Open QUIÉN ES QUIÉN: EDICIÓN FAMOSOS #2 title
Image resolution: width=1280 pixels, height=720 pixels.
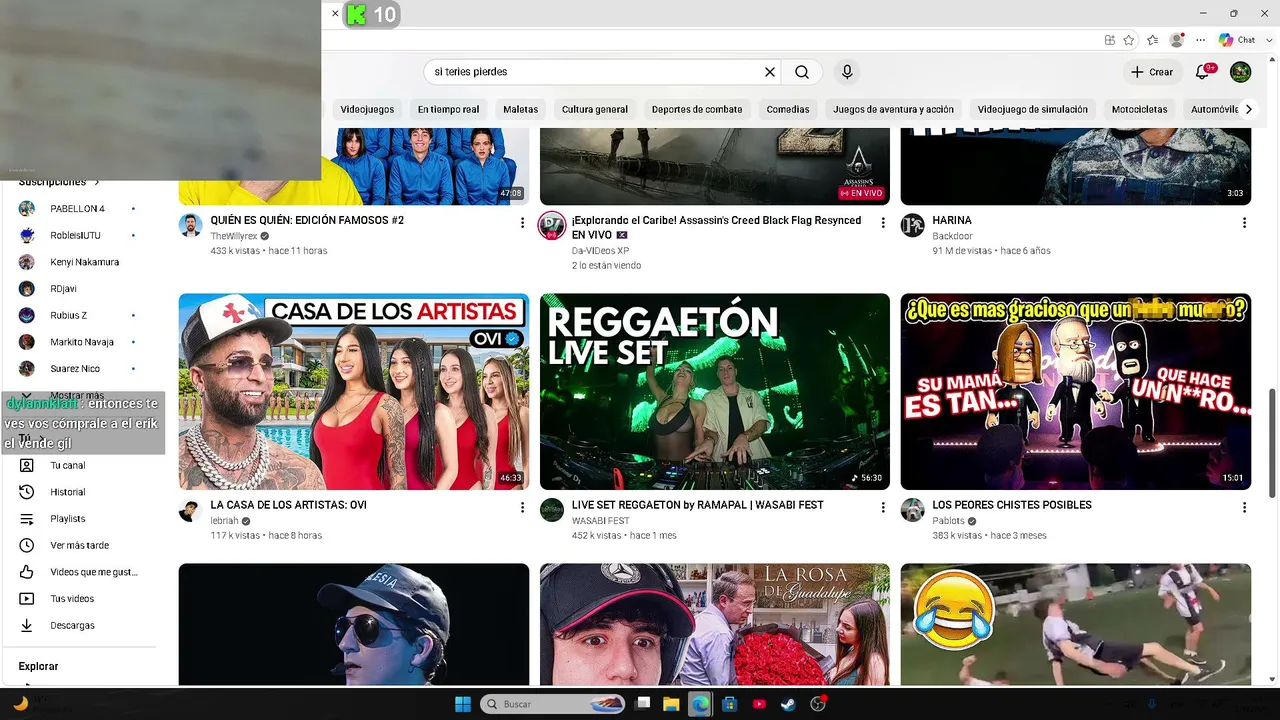[x=307, y=220]
